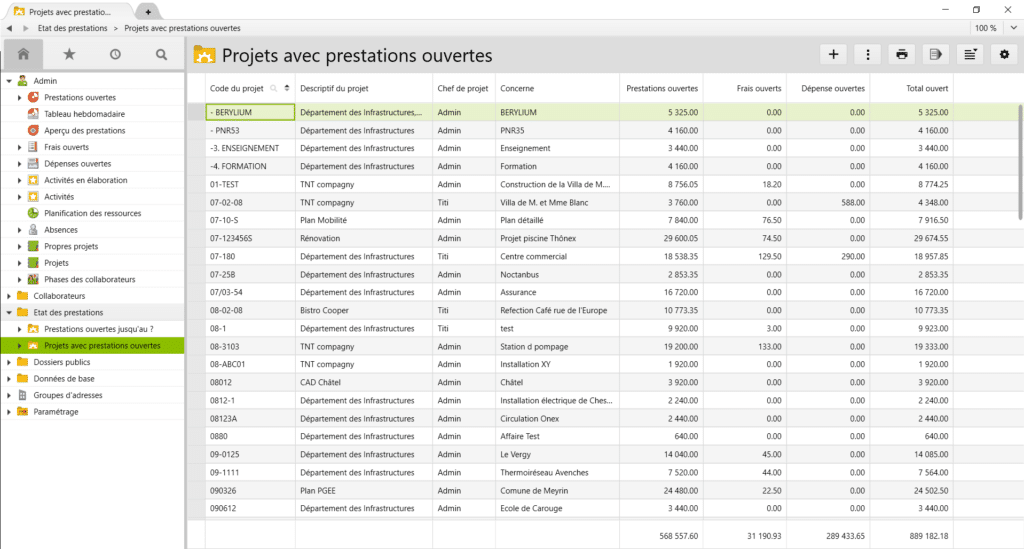
Task: Open the History clock tab
Action: (x=115, y=54)
